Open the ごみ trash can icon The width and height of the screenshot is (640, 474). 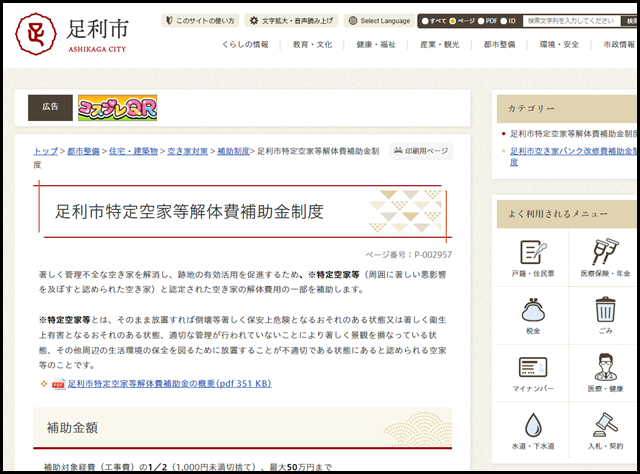(604, 314)
